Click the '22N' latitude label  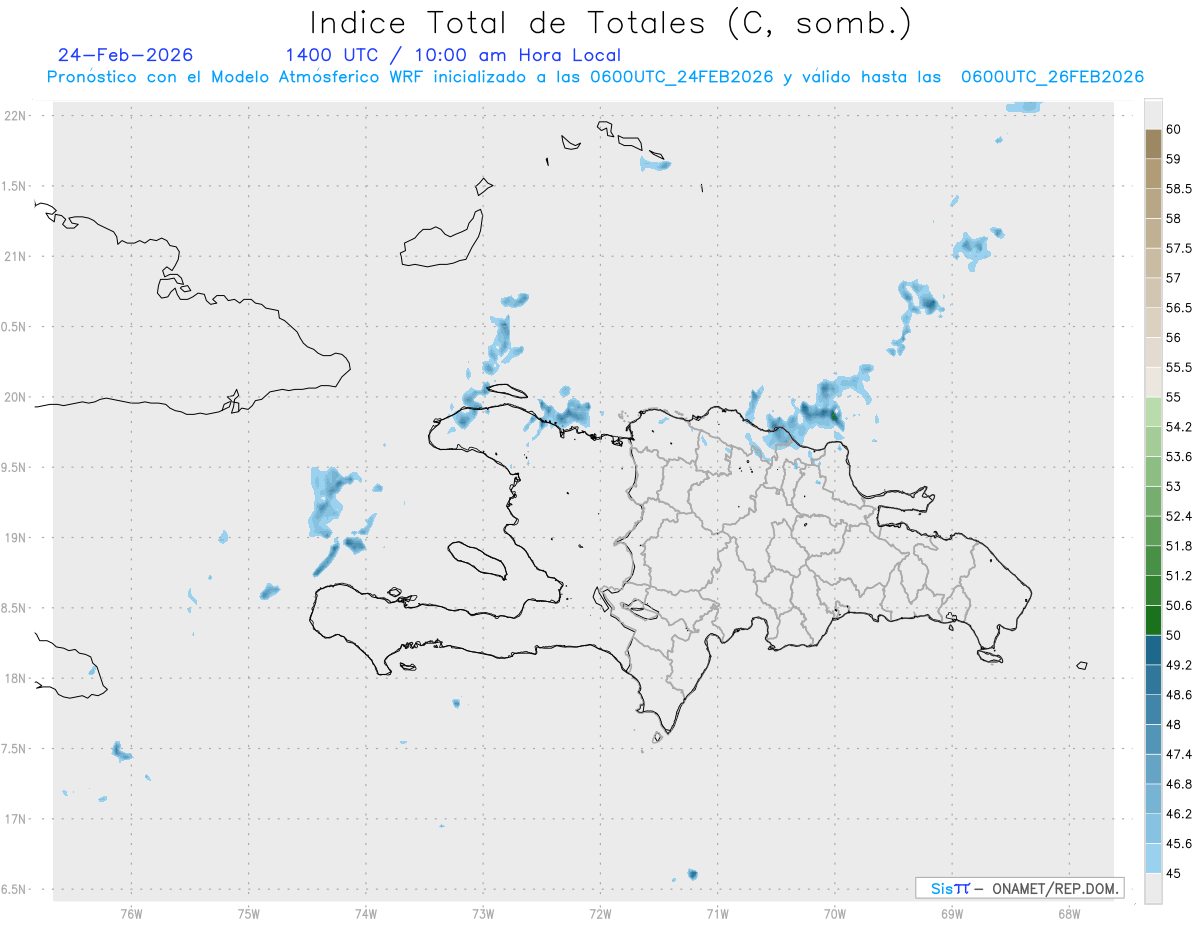tap(15, 116)
